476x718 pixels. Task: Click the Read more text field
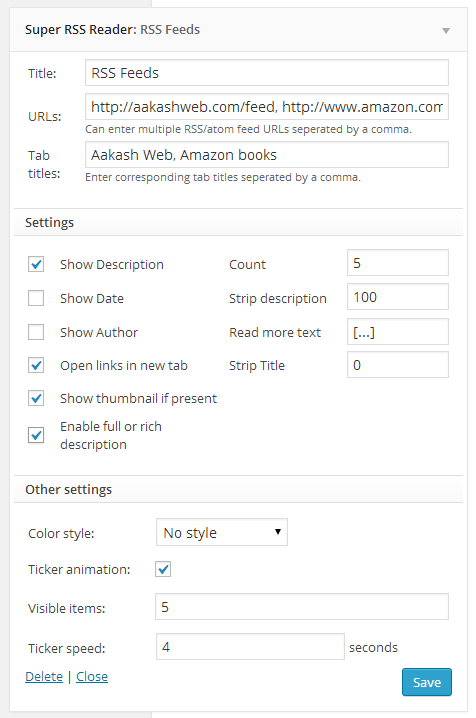click(398, 332)
